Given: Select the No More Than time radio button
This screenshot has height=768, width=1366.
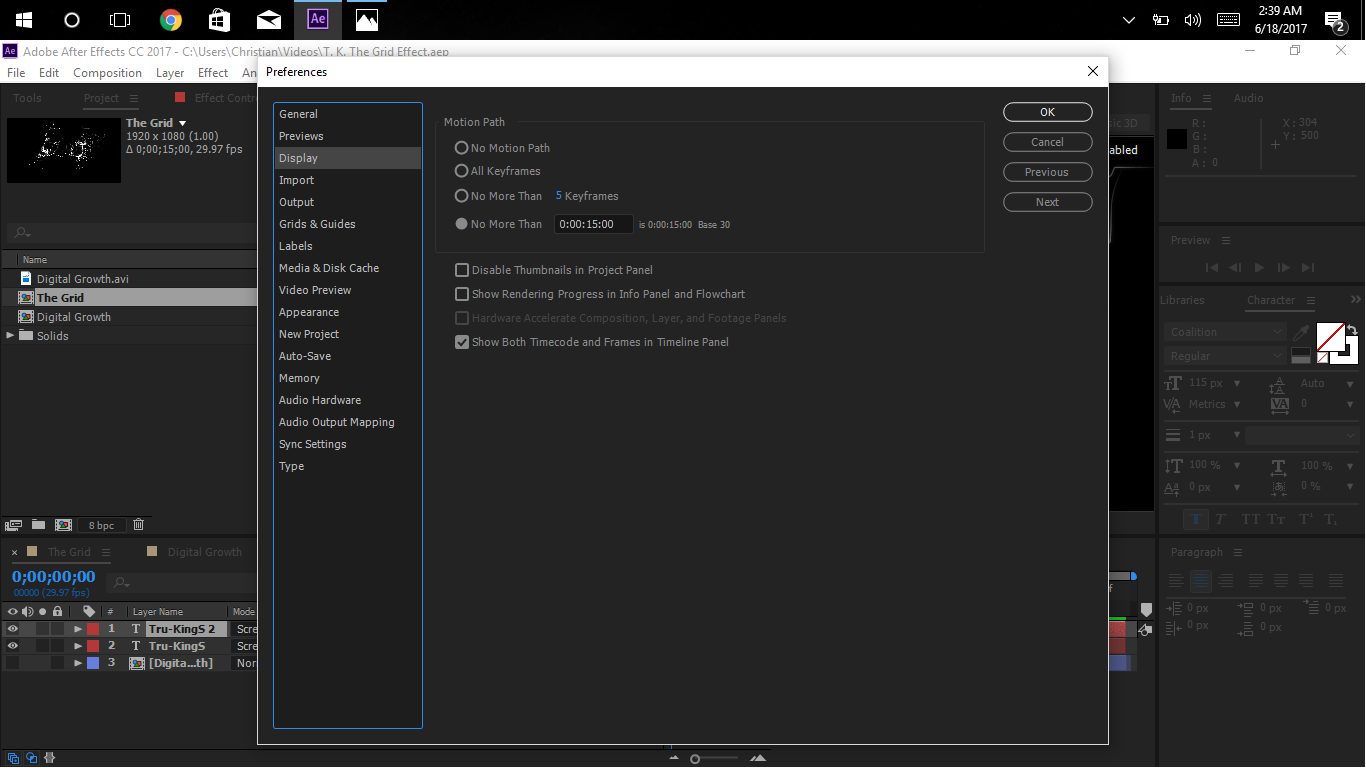Looking at the screenshot, I should [x=461, y=224].
